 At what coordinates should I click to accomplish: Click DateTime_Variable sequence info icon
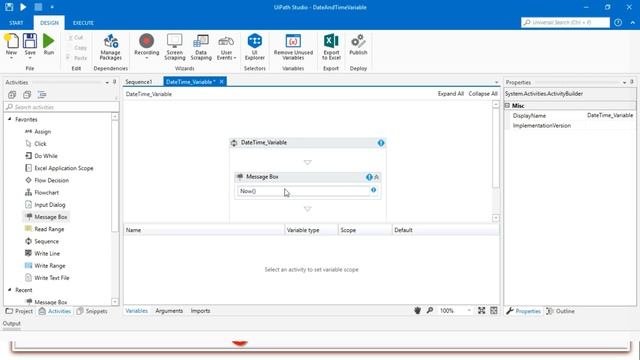click(x=381, y=143)
